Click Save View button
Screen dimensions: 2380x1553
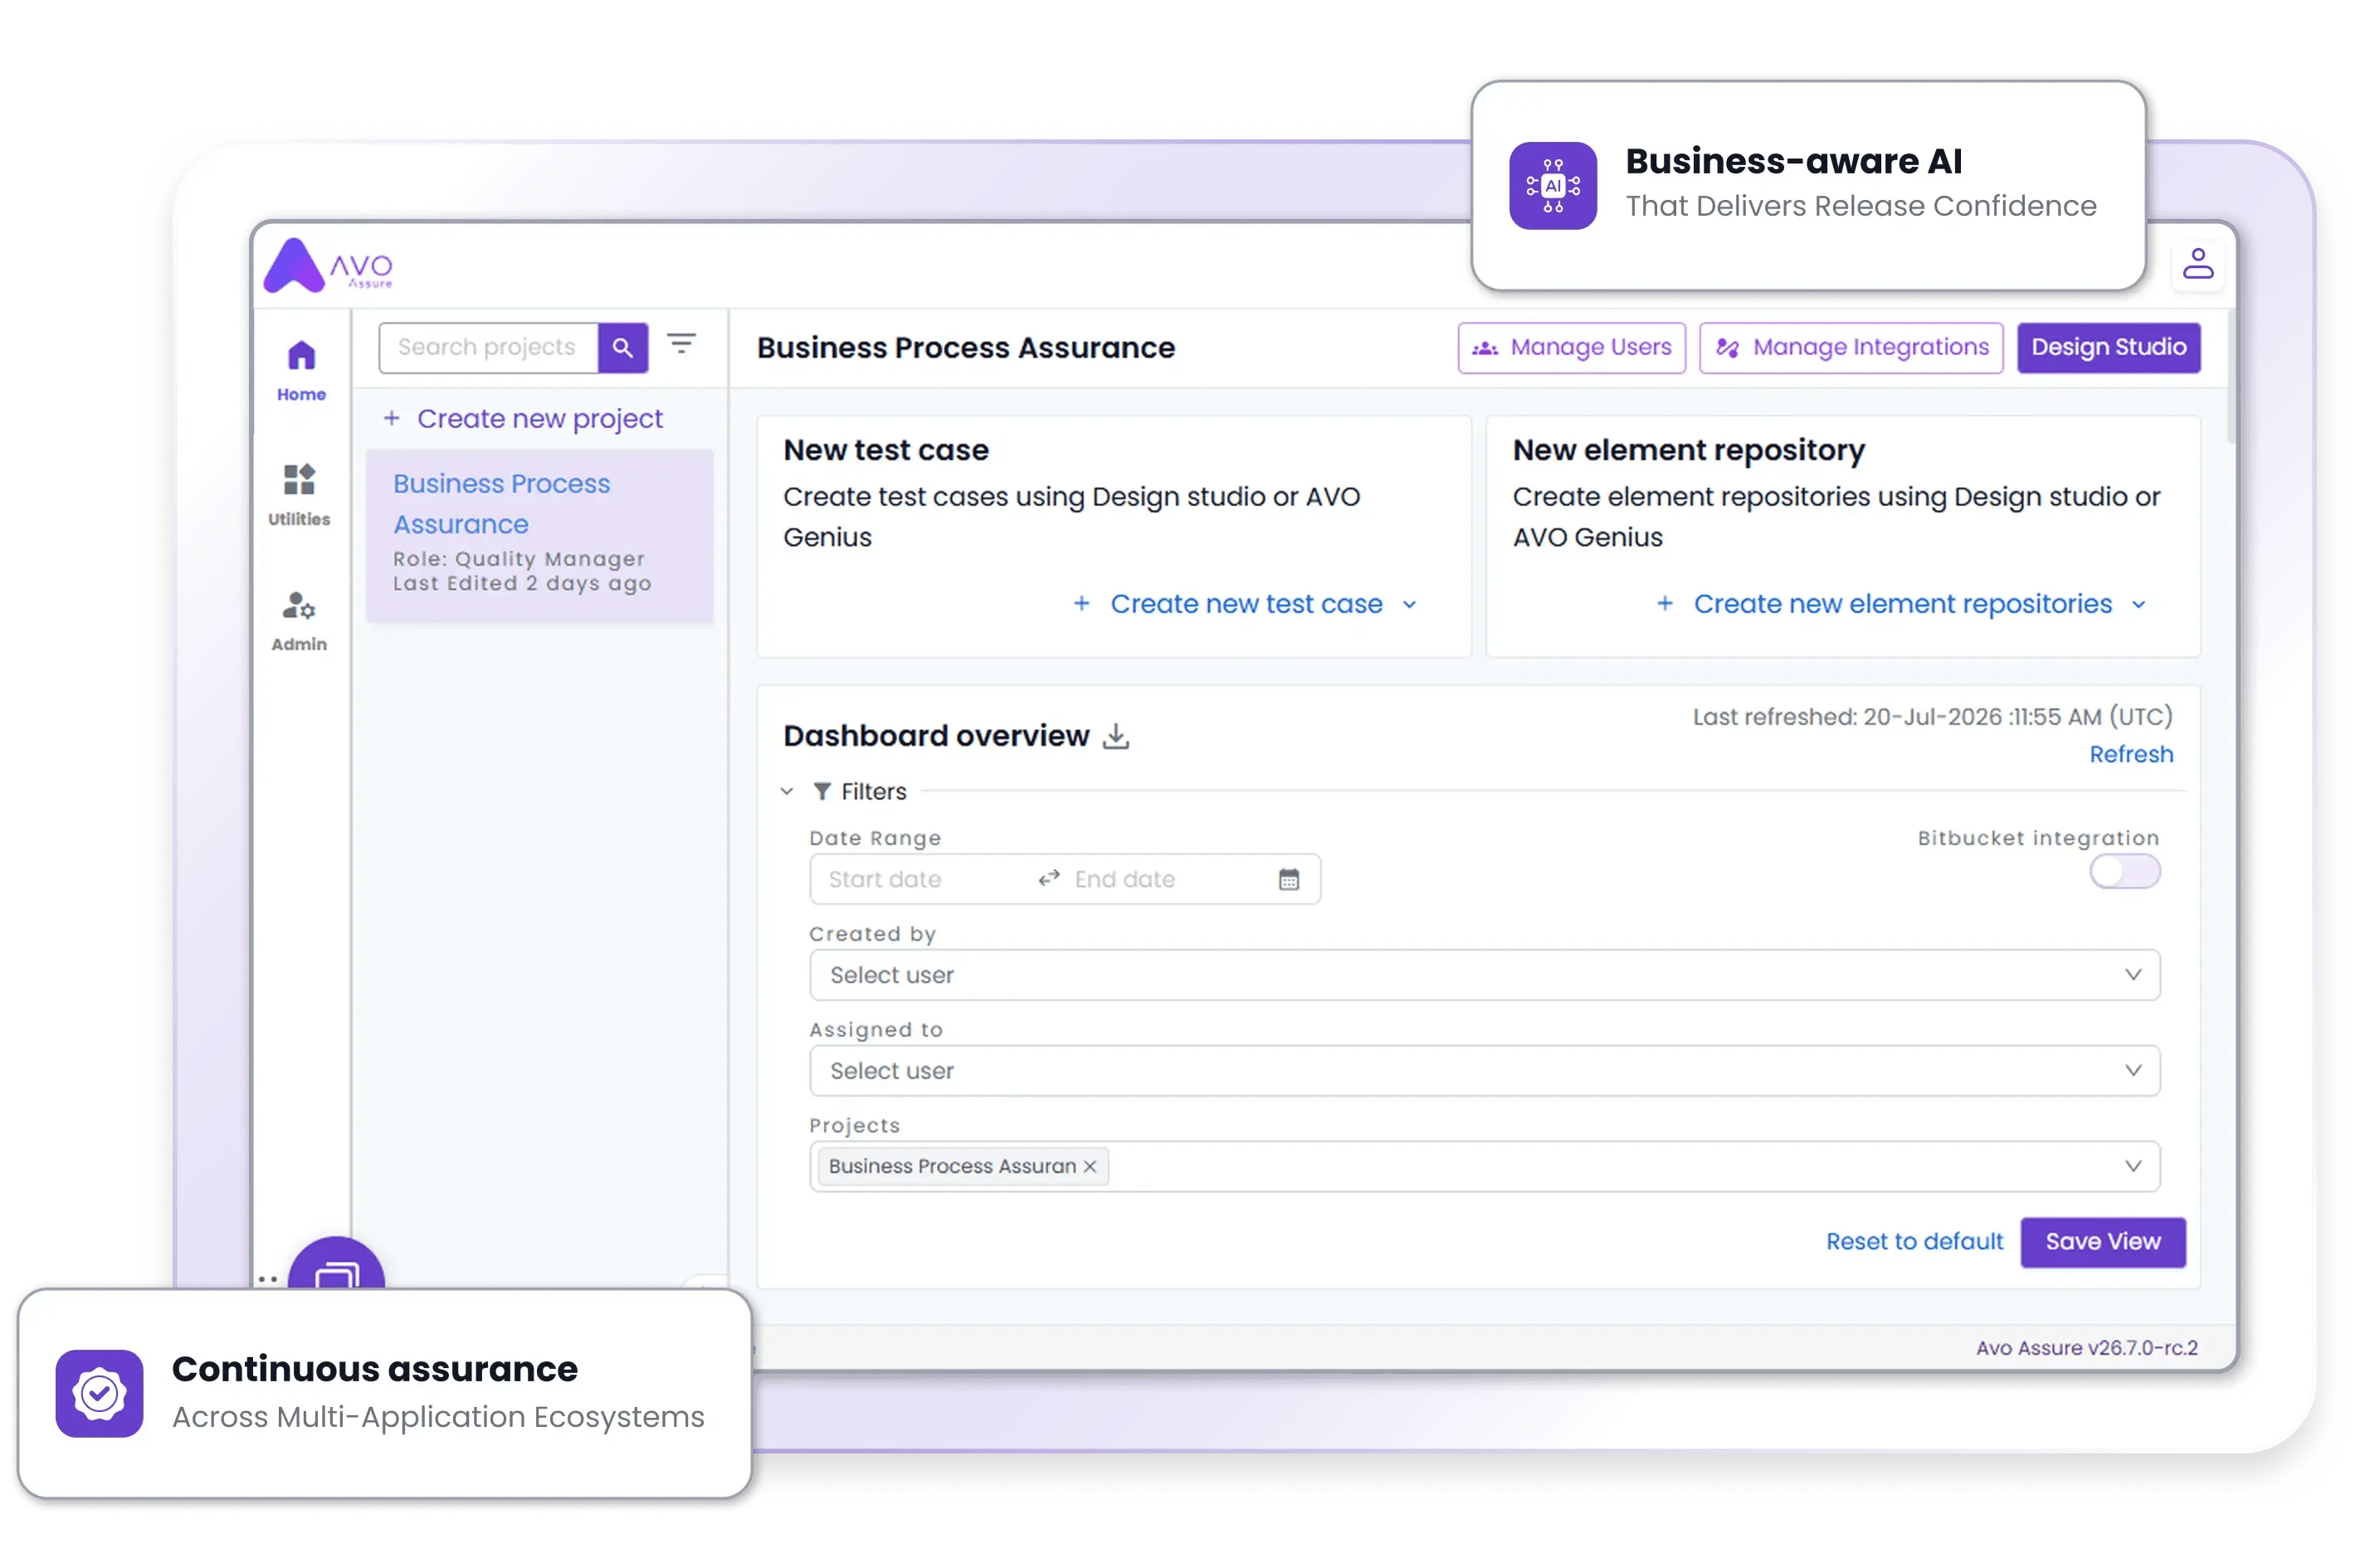[x=2102, y=1242]
